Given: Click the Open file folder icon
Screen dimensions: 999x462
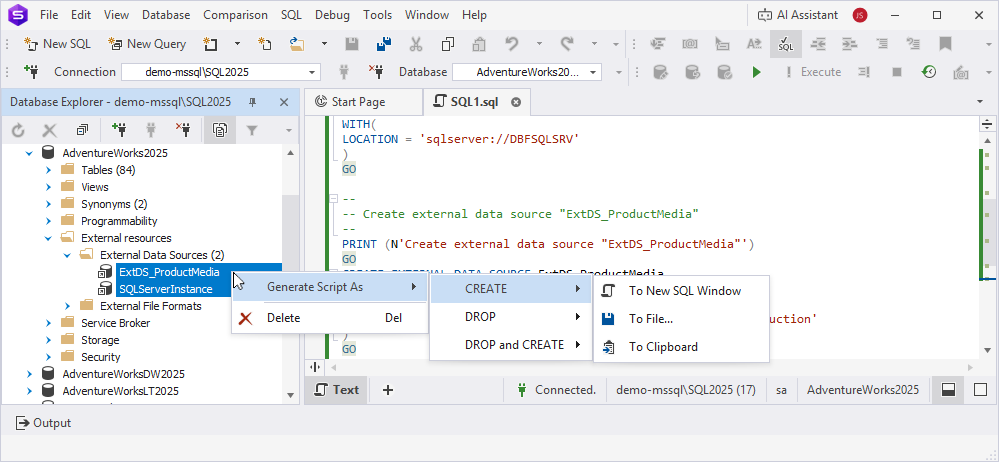Looking at the screenshot, I should [297, 44].
